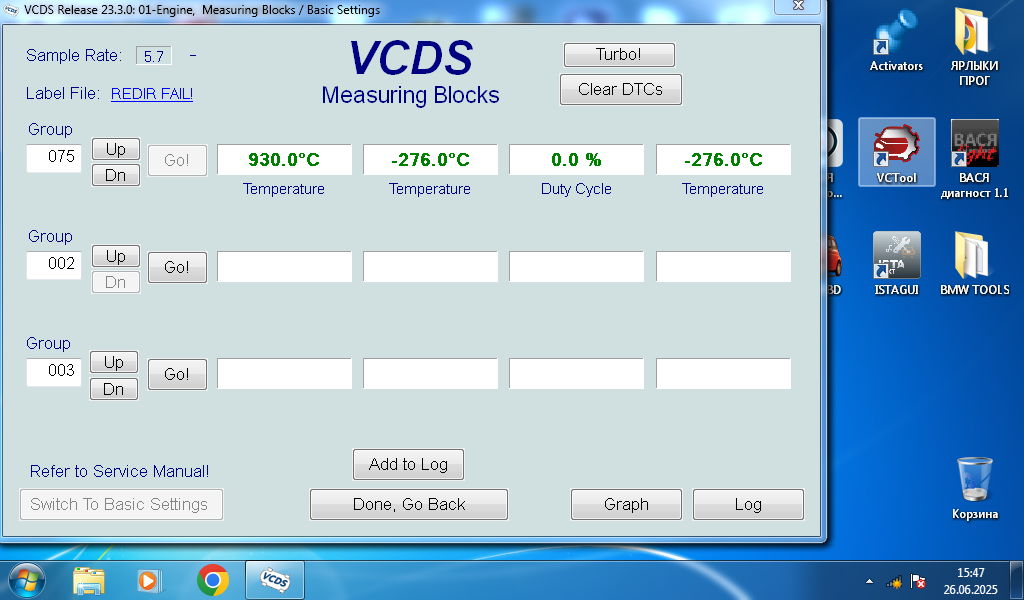Launch Chrome from the taskbar
1024x600 pixels.
click(213, 580)
